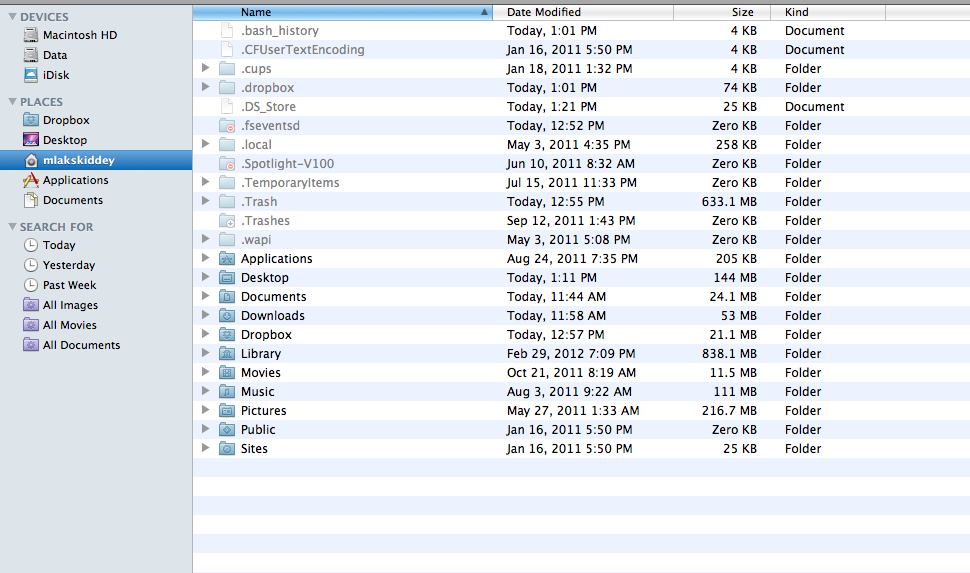Sort by Size column header

722,12
